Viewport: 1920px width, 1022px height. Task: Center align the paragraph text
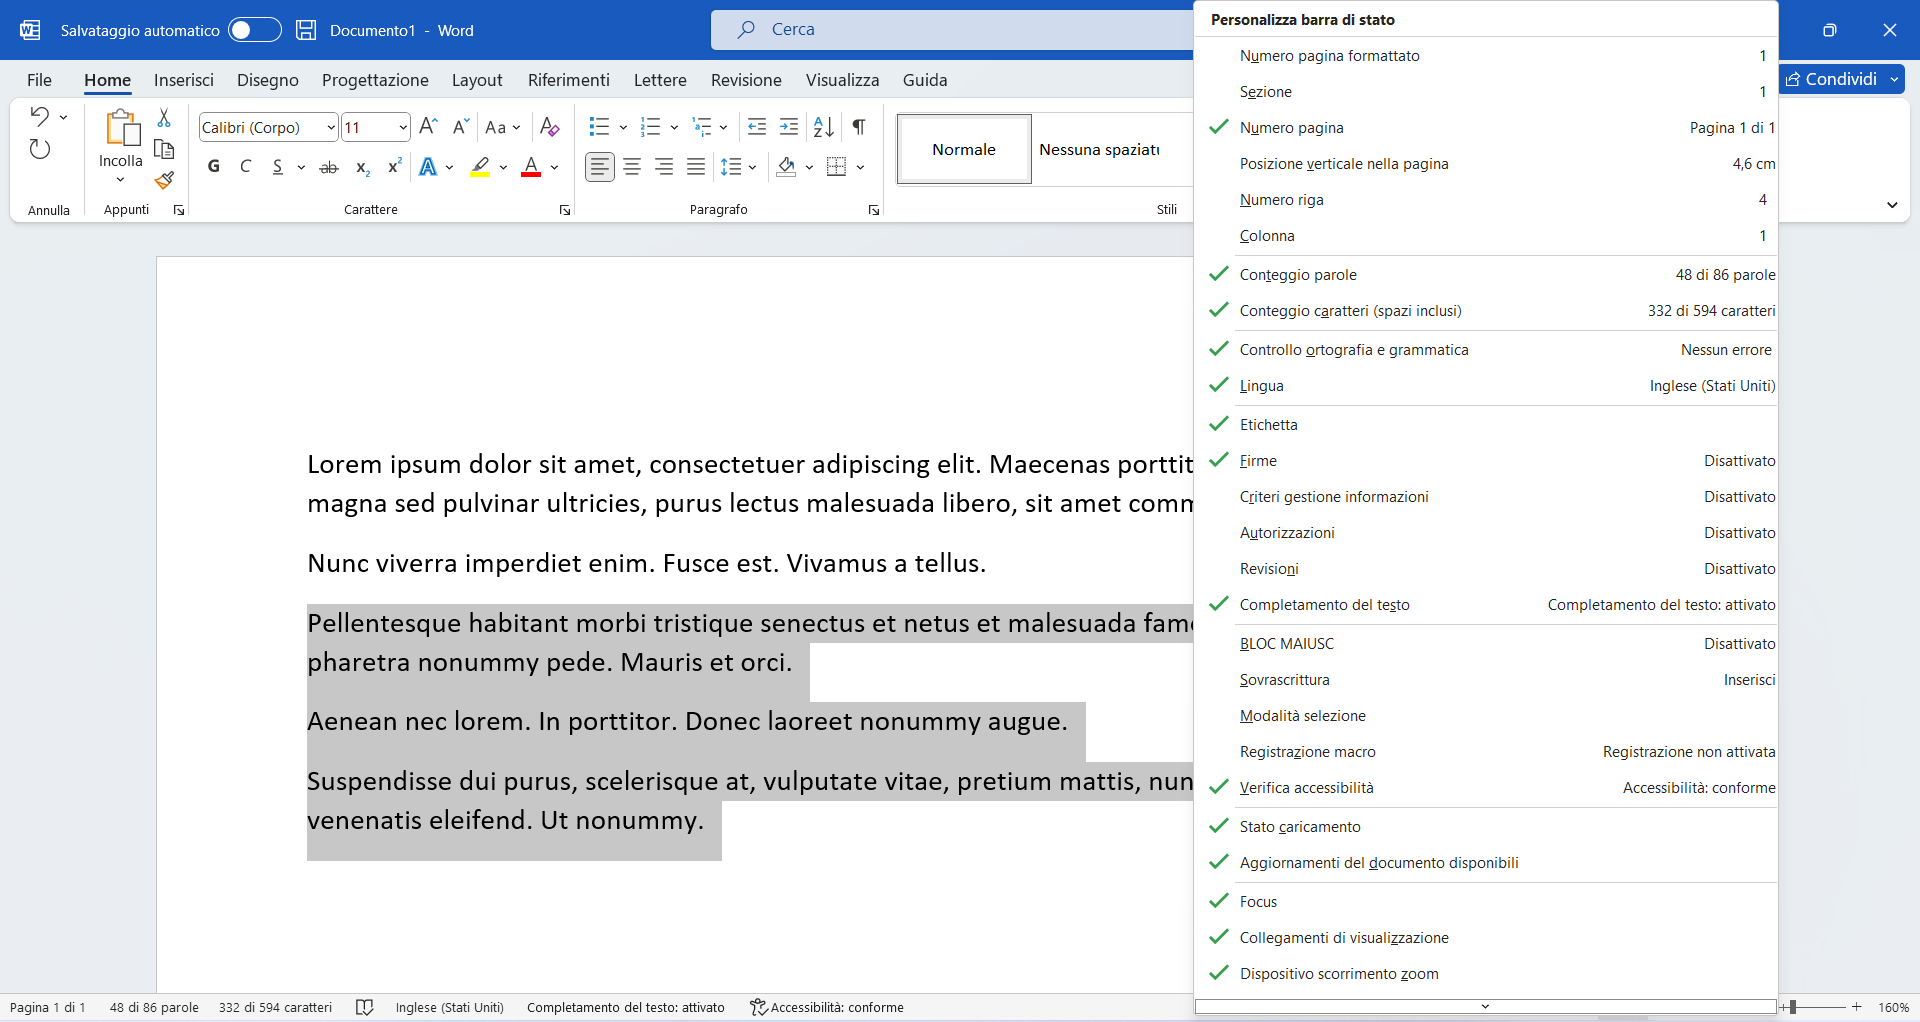632,167
